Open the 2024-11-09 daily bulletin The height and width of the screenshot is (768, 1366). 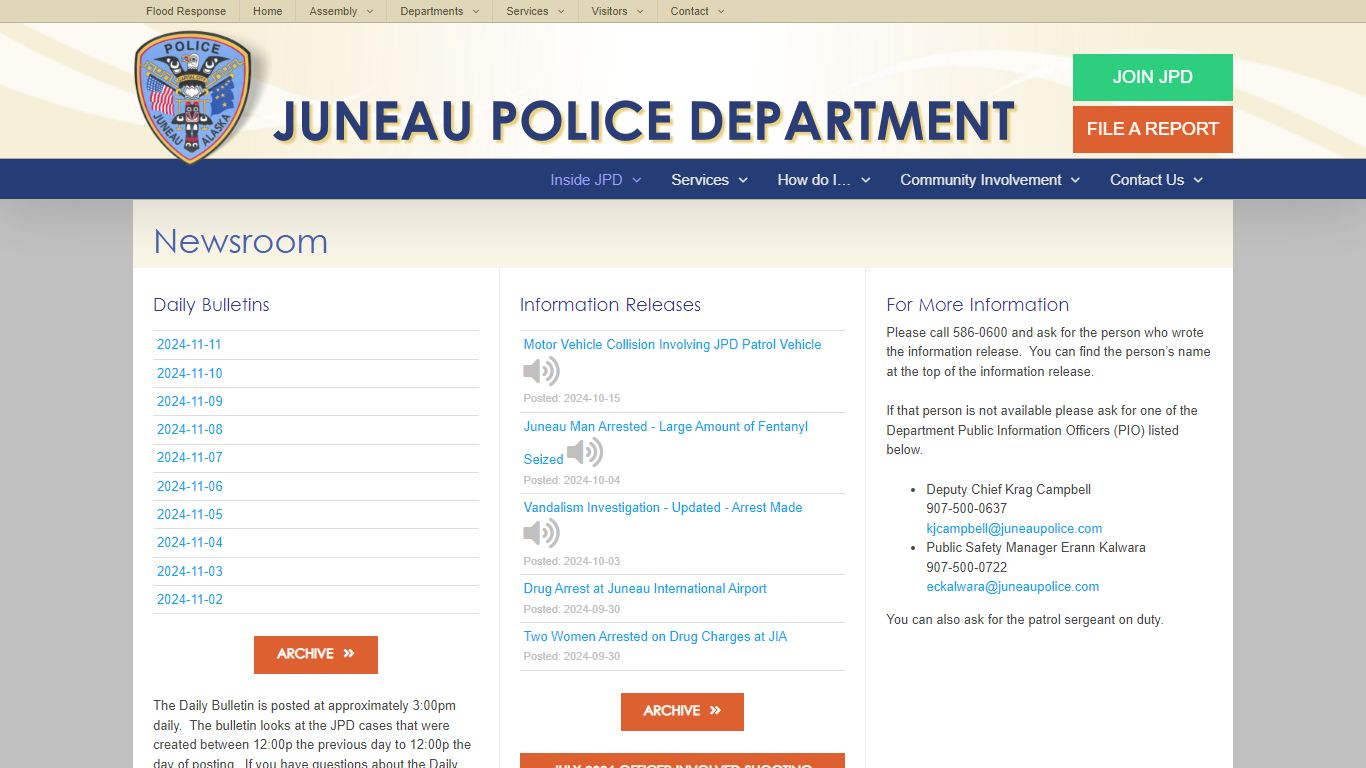pos(189,401)
